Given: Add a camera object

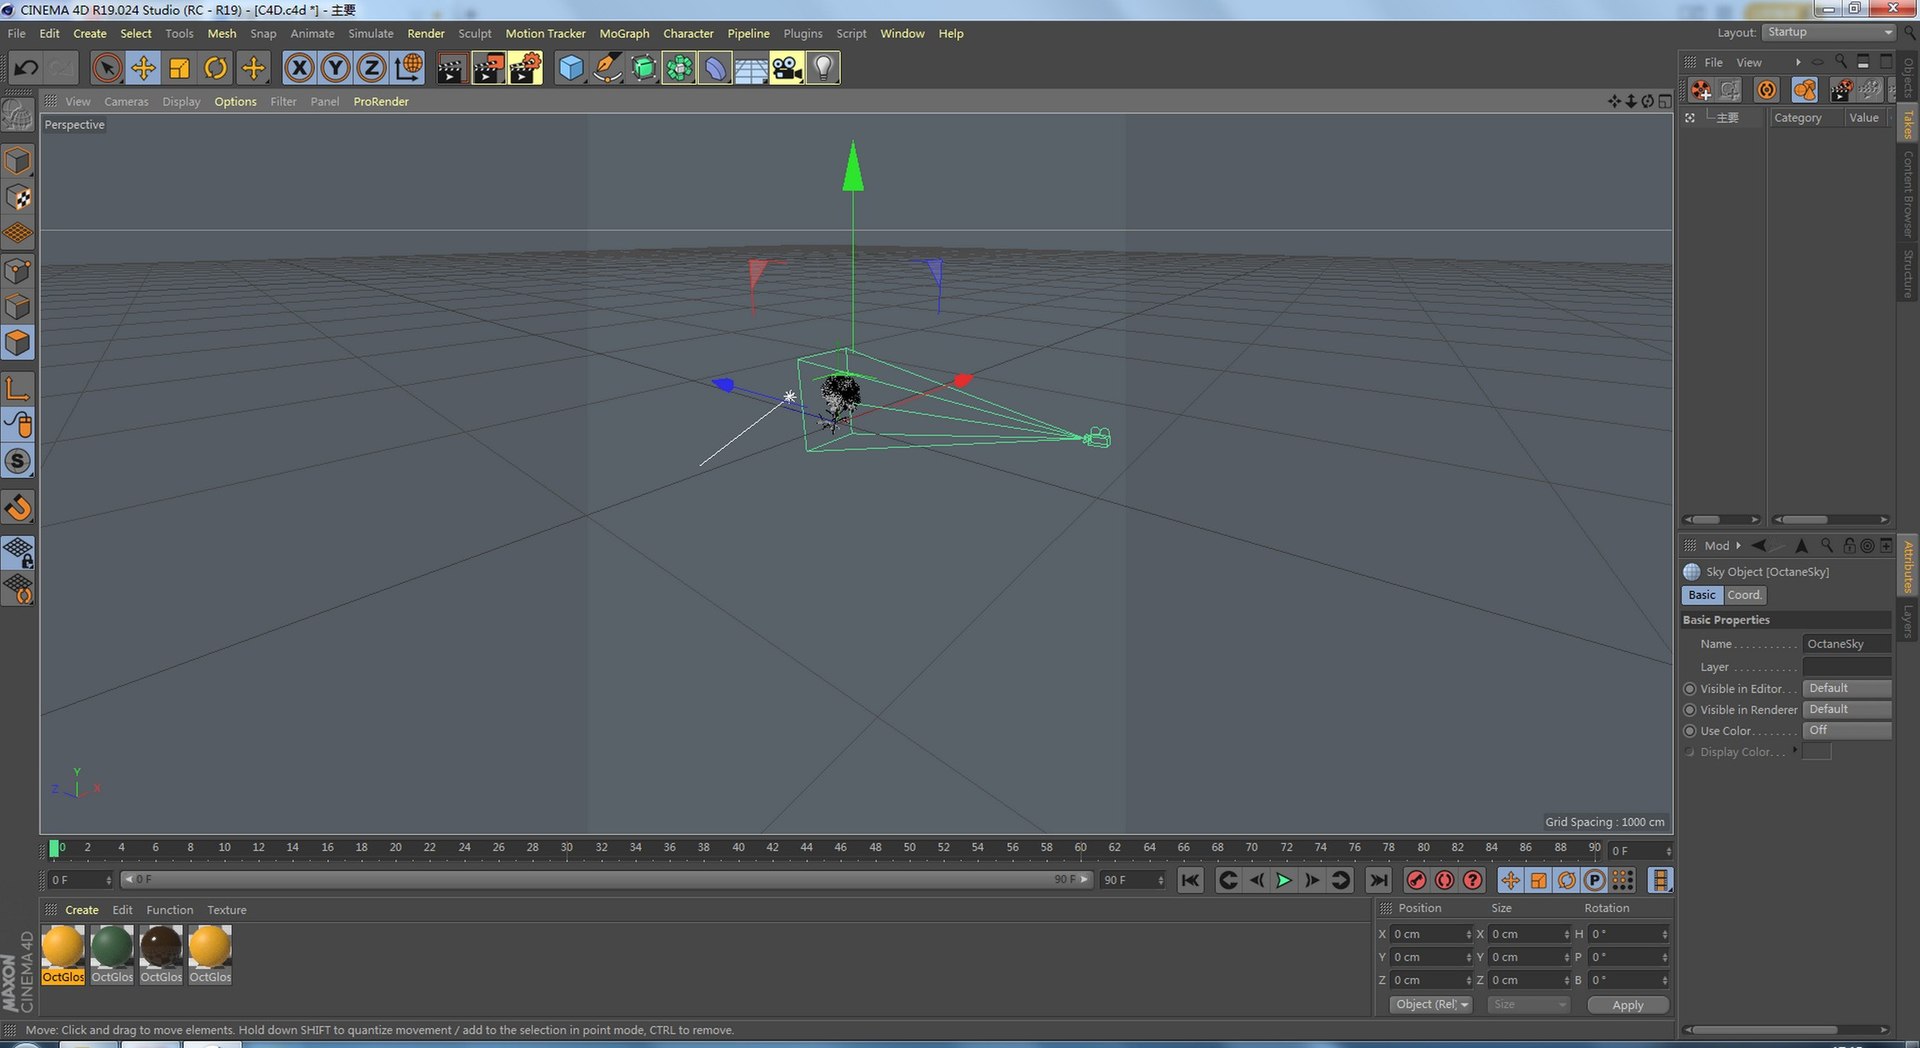Looking at the screenshot, I should click(787, 68).
